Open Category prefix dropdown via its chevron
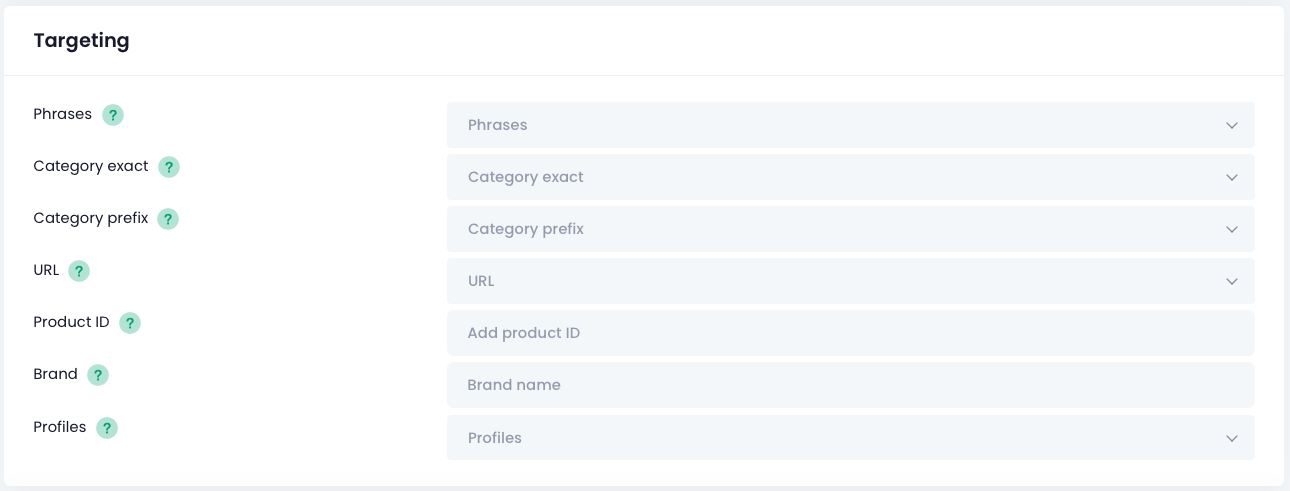 [x=1231, y=230]
